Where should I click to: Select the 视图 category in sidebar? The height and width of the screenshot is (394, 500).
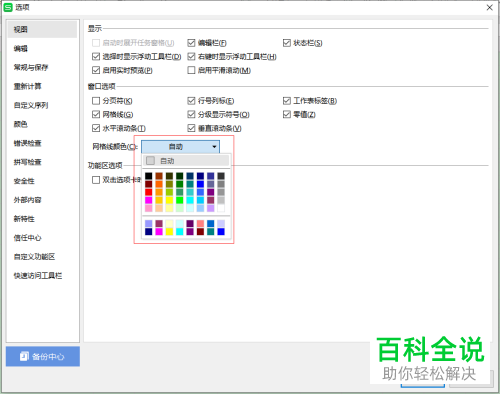42,29
